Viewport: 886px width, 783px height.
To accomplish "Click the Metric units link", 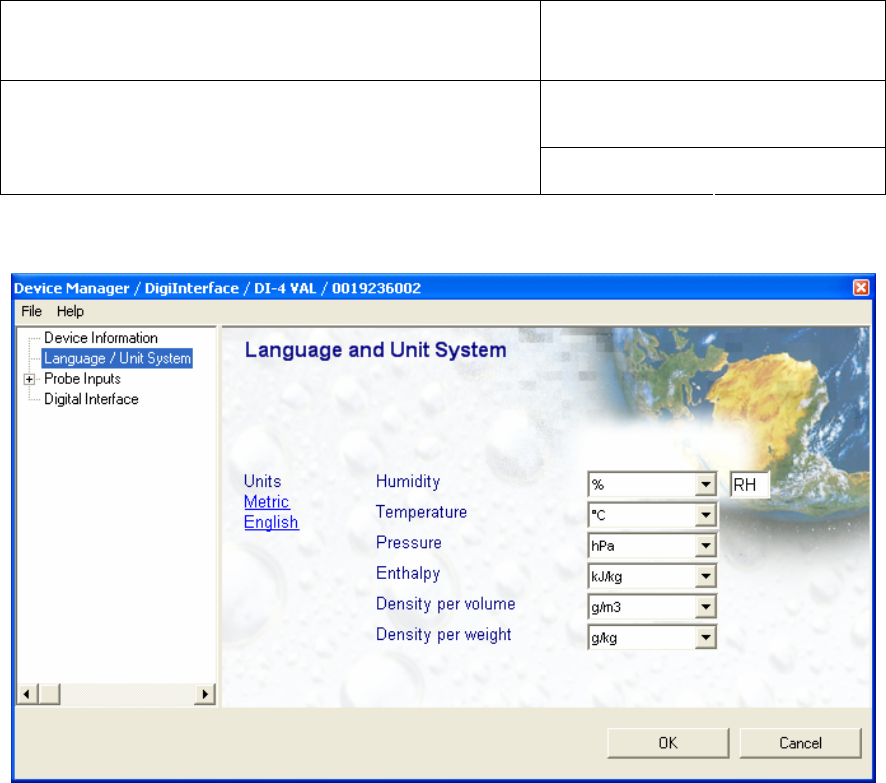I will (266, 502).
